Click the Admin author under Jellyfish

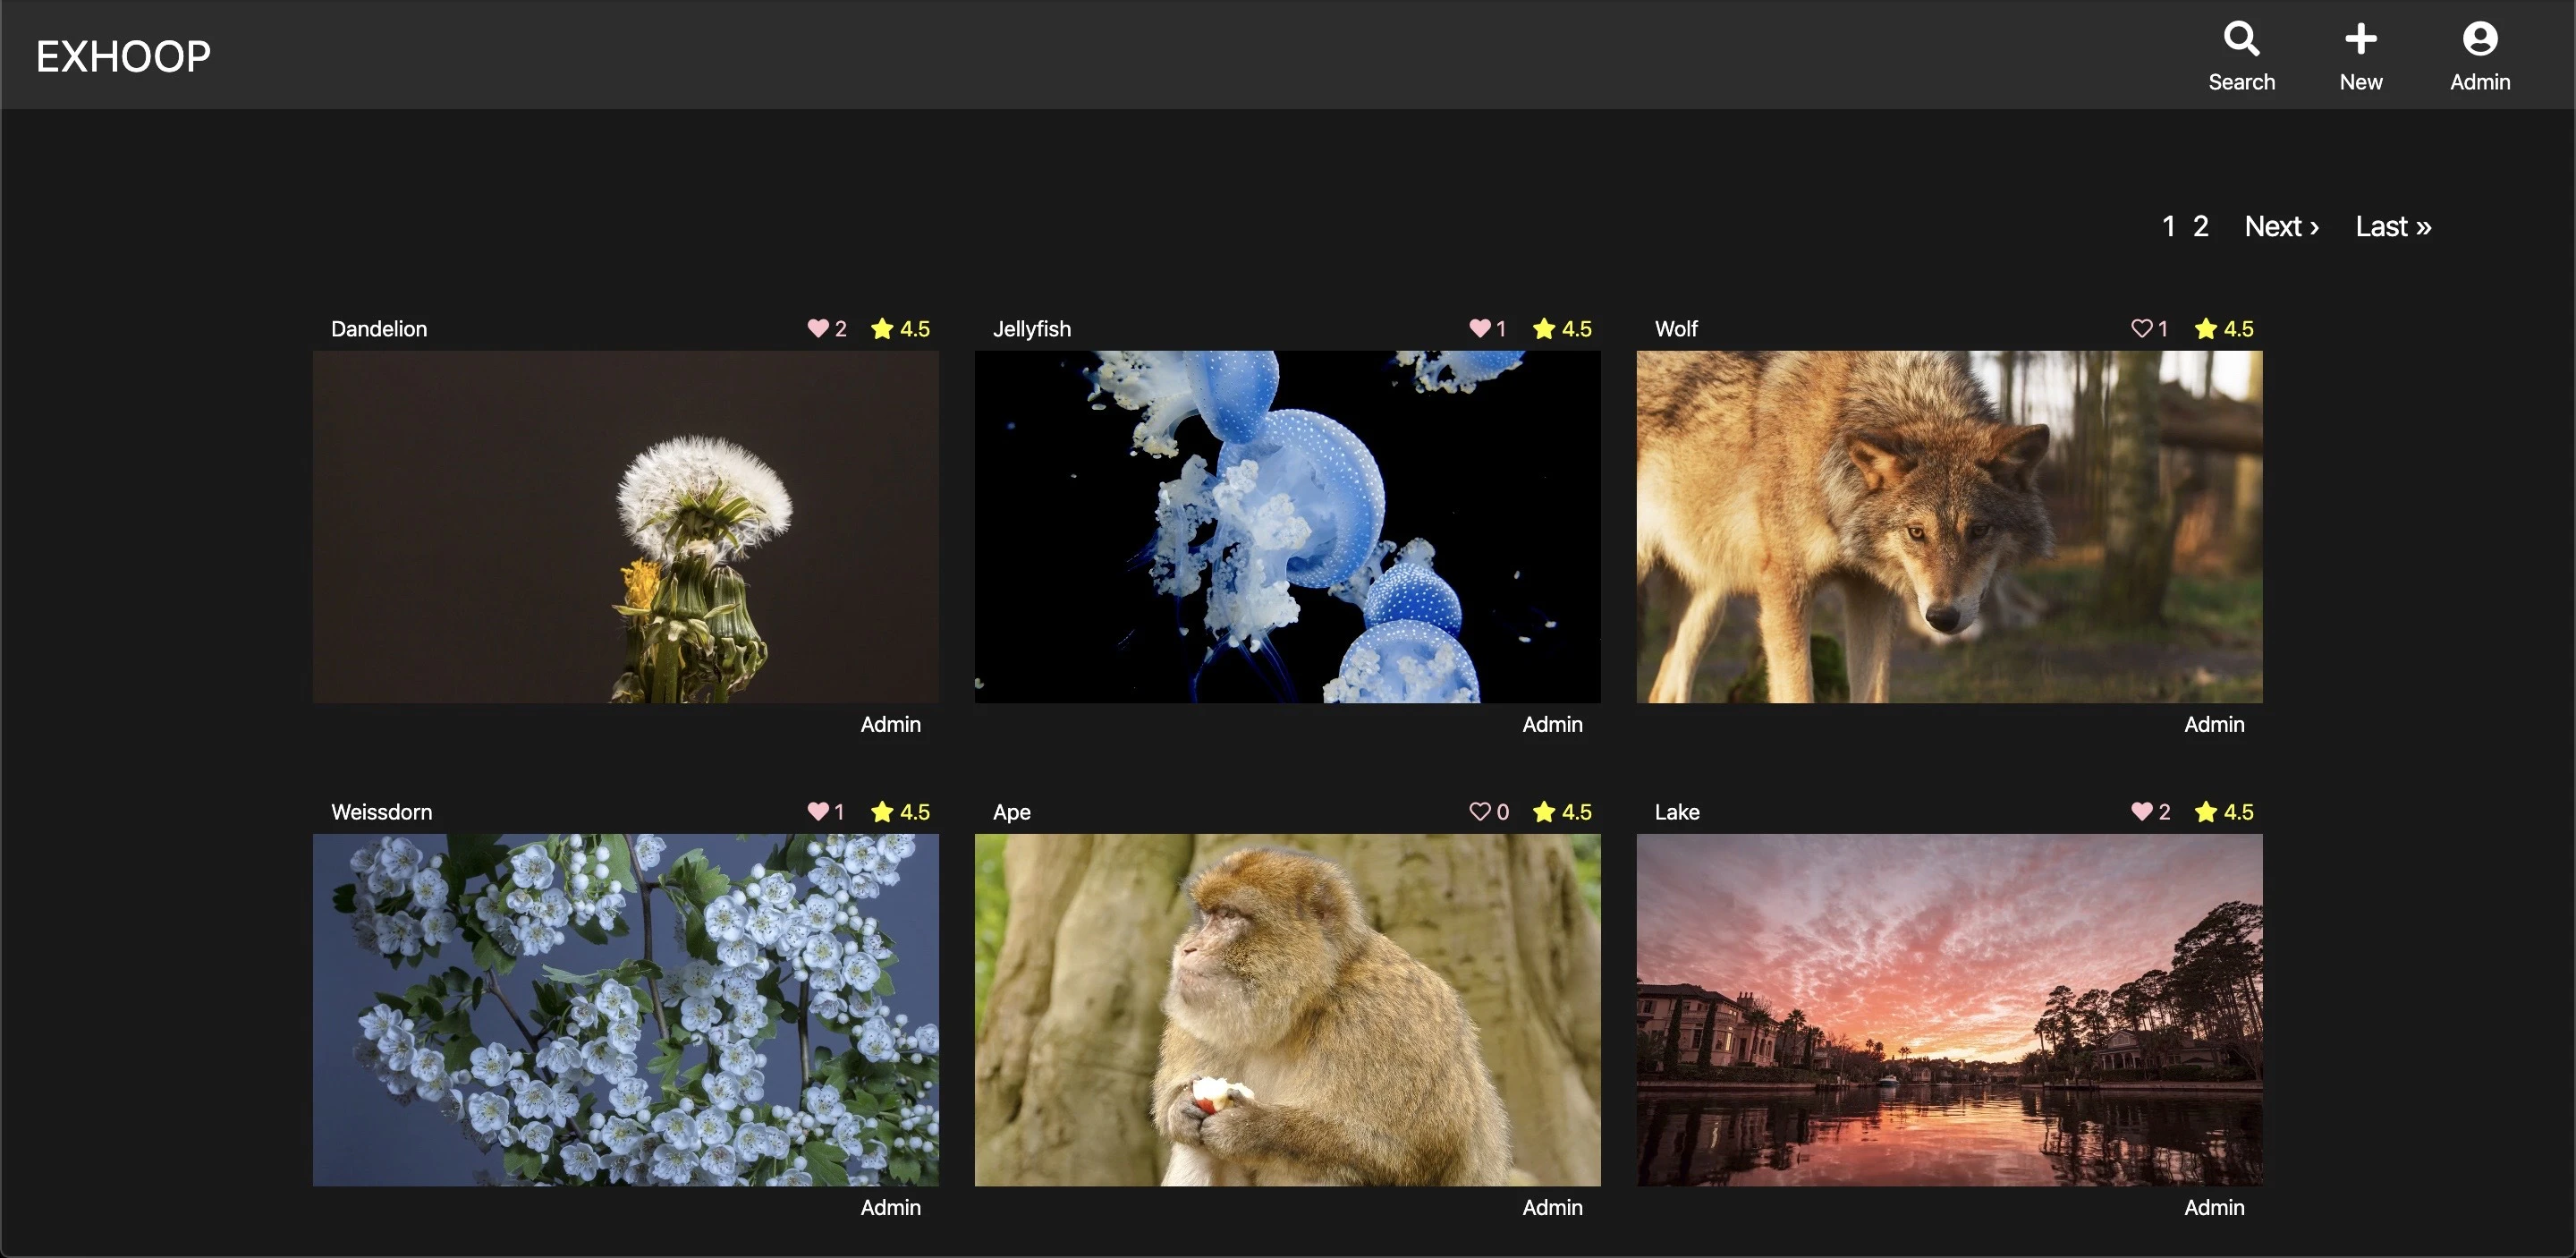tap(1552, 724)
